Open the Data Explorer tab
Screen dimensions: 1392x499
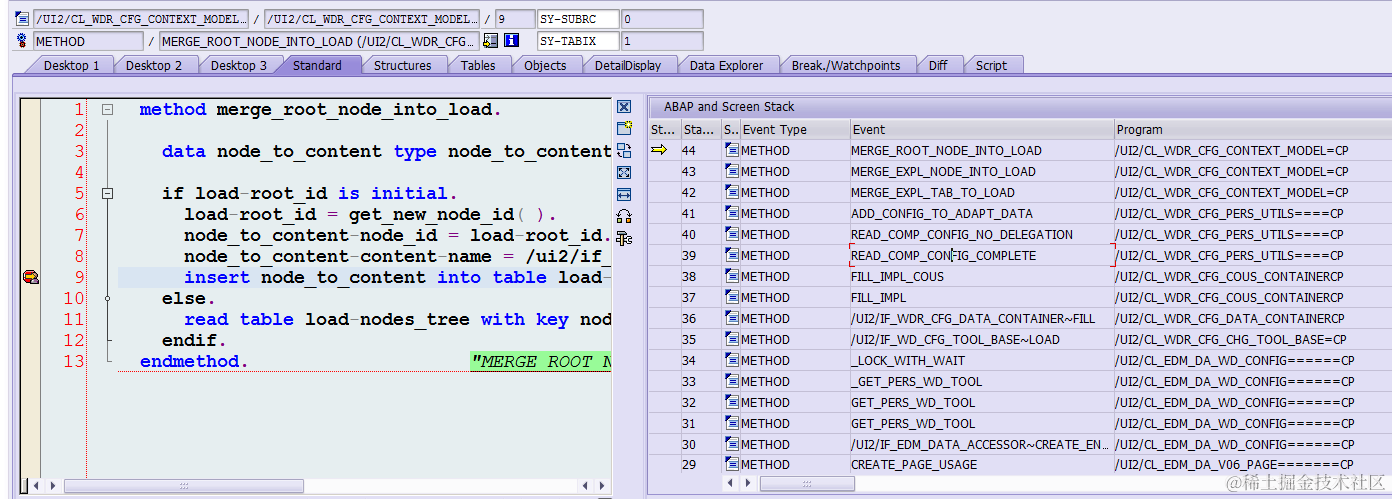click(727, 66)
